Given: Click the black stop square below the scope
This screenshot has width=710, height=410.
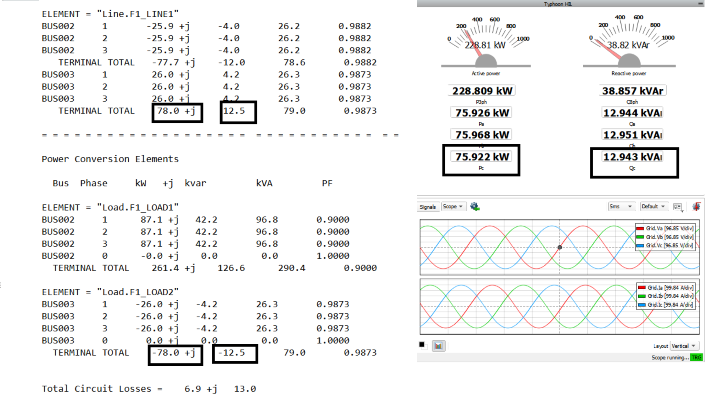Looking at the screenshot, I should point(422,345).
